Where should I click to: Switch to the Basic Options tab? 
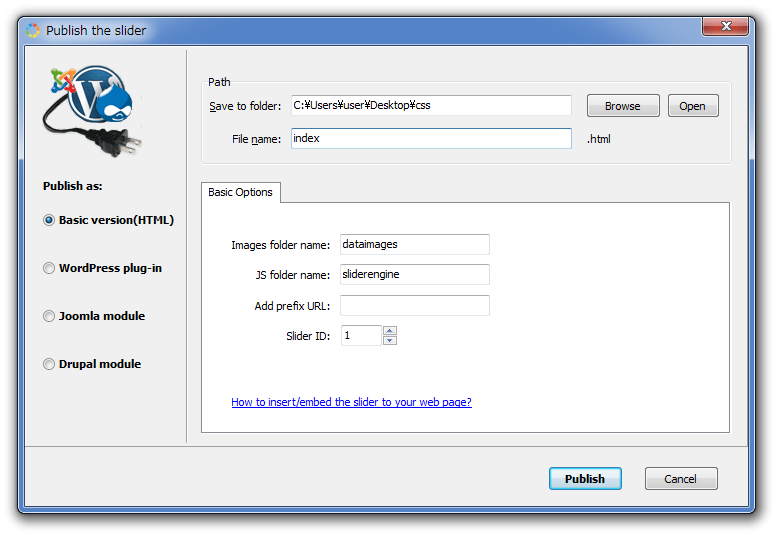pyautogui.click(x=241, y=192)
